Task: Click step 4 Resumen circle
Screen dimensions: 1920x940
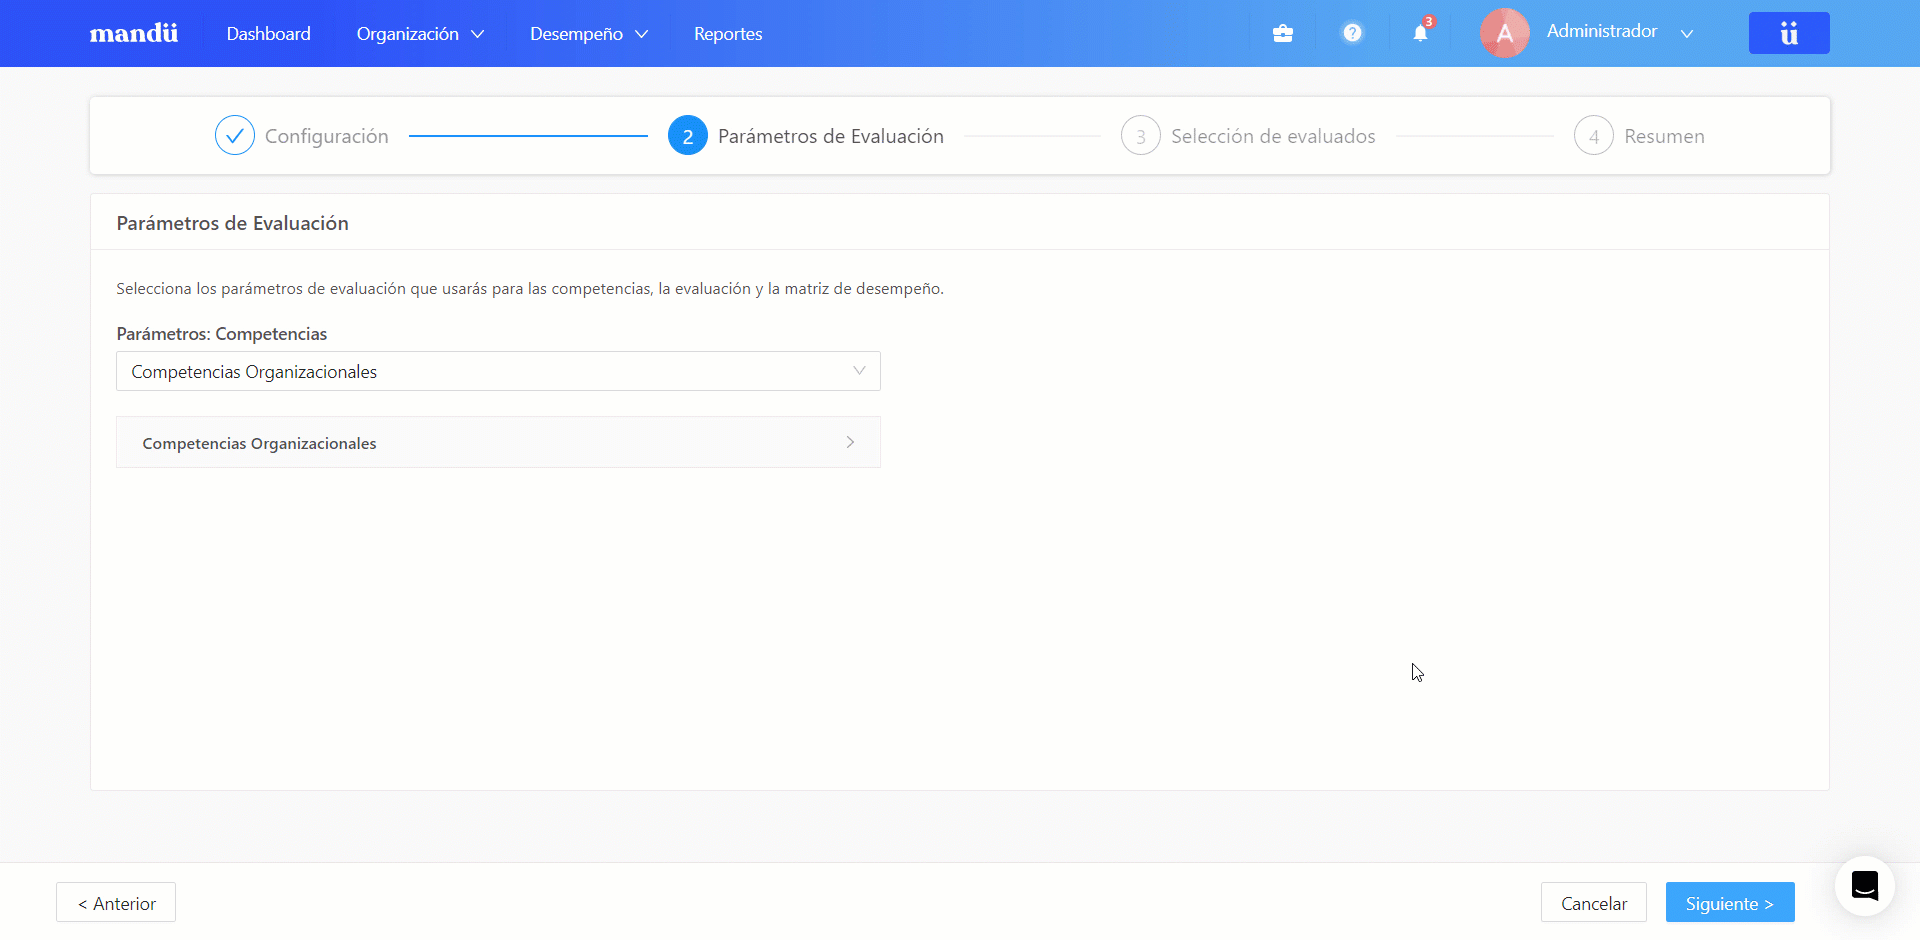Action: pos(1594,136)
